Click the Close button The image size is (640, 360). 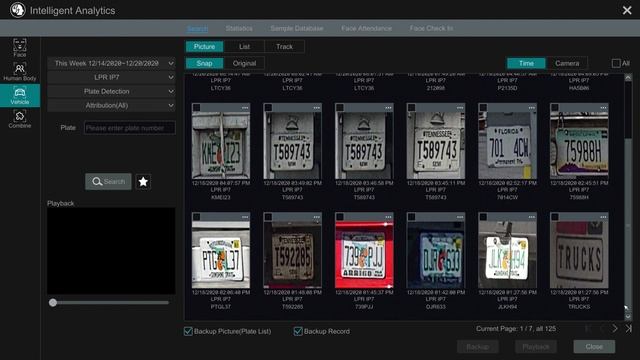point(594,347)
